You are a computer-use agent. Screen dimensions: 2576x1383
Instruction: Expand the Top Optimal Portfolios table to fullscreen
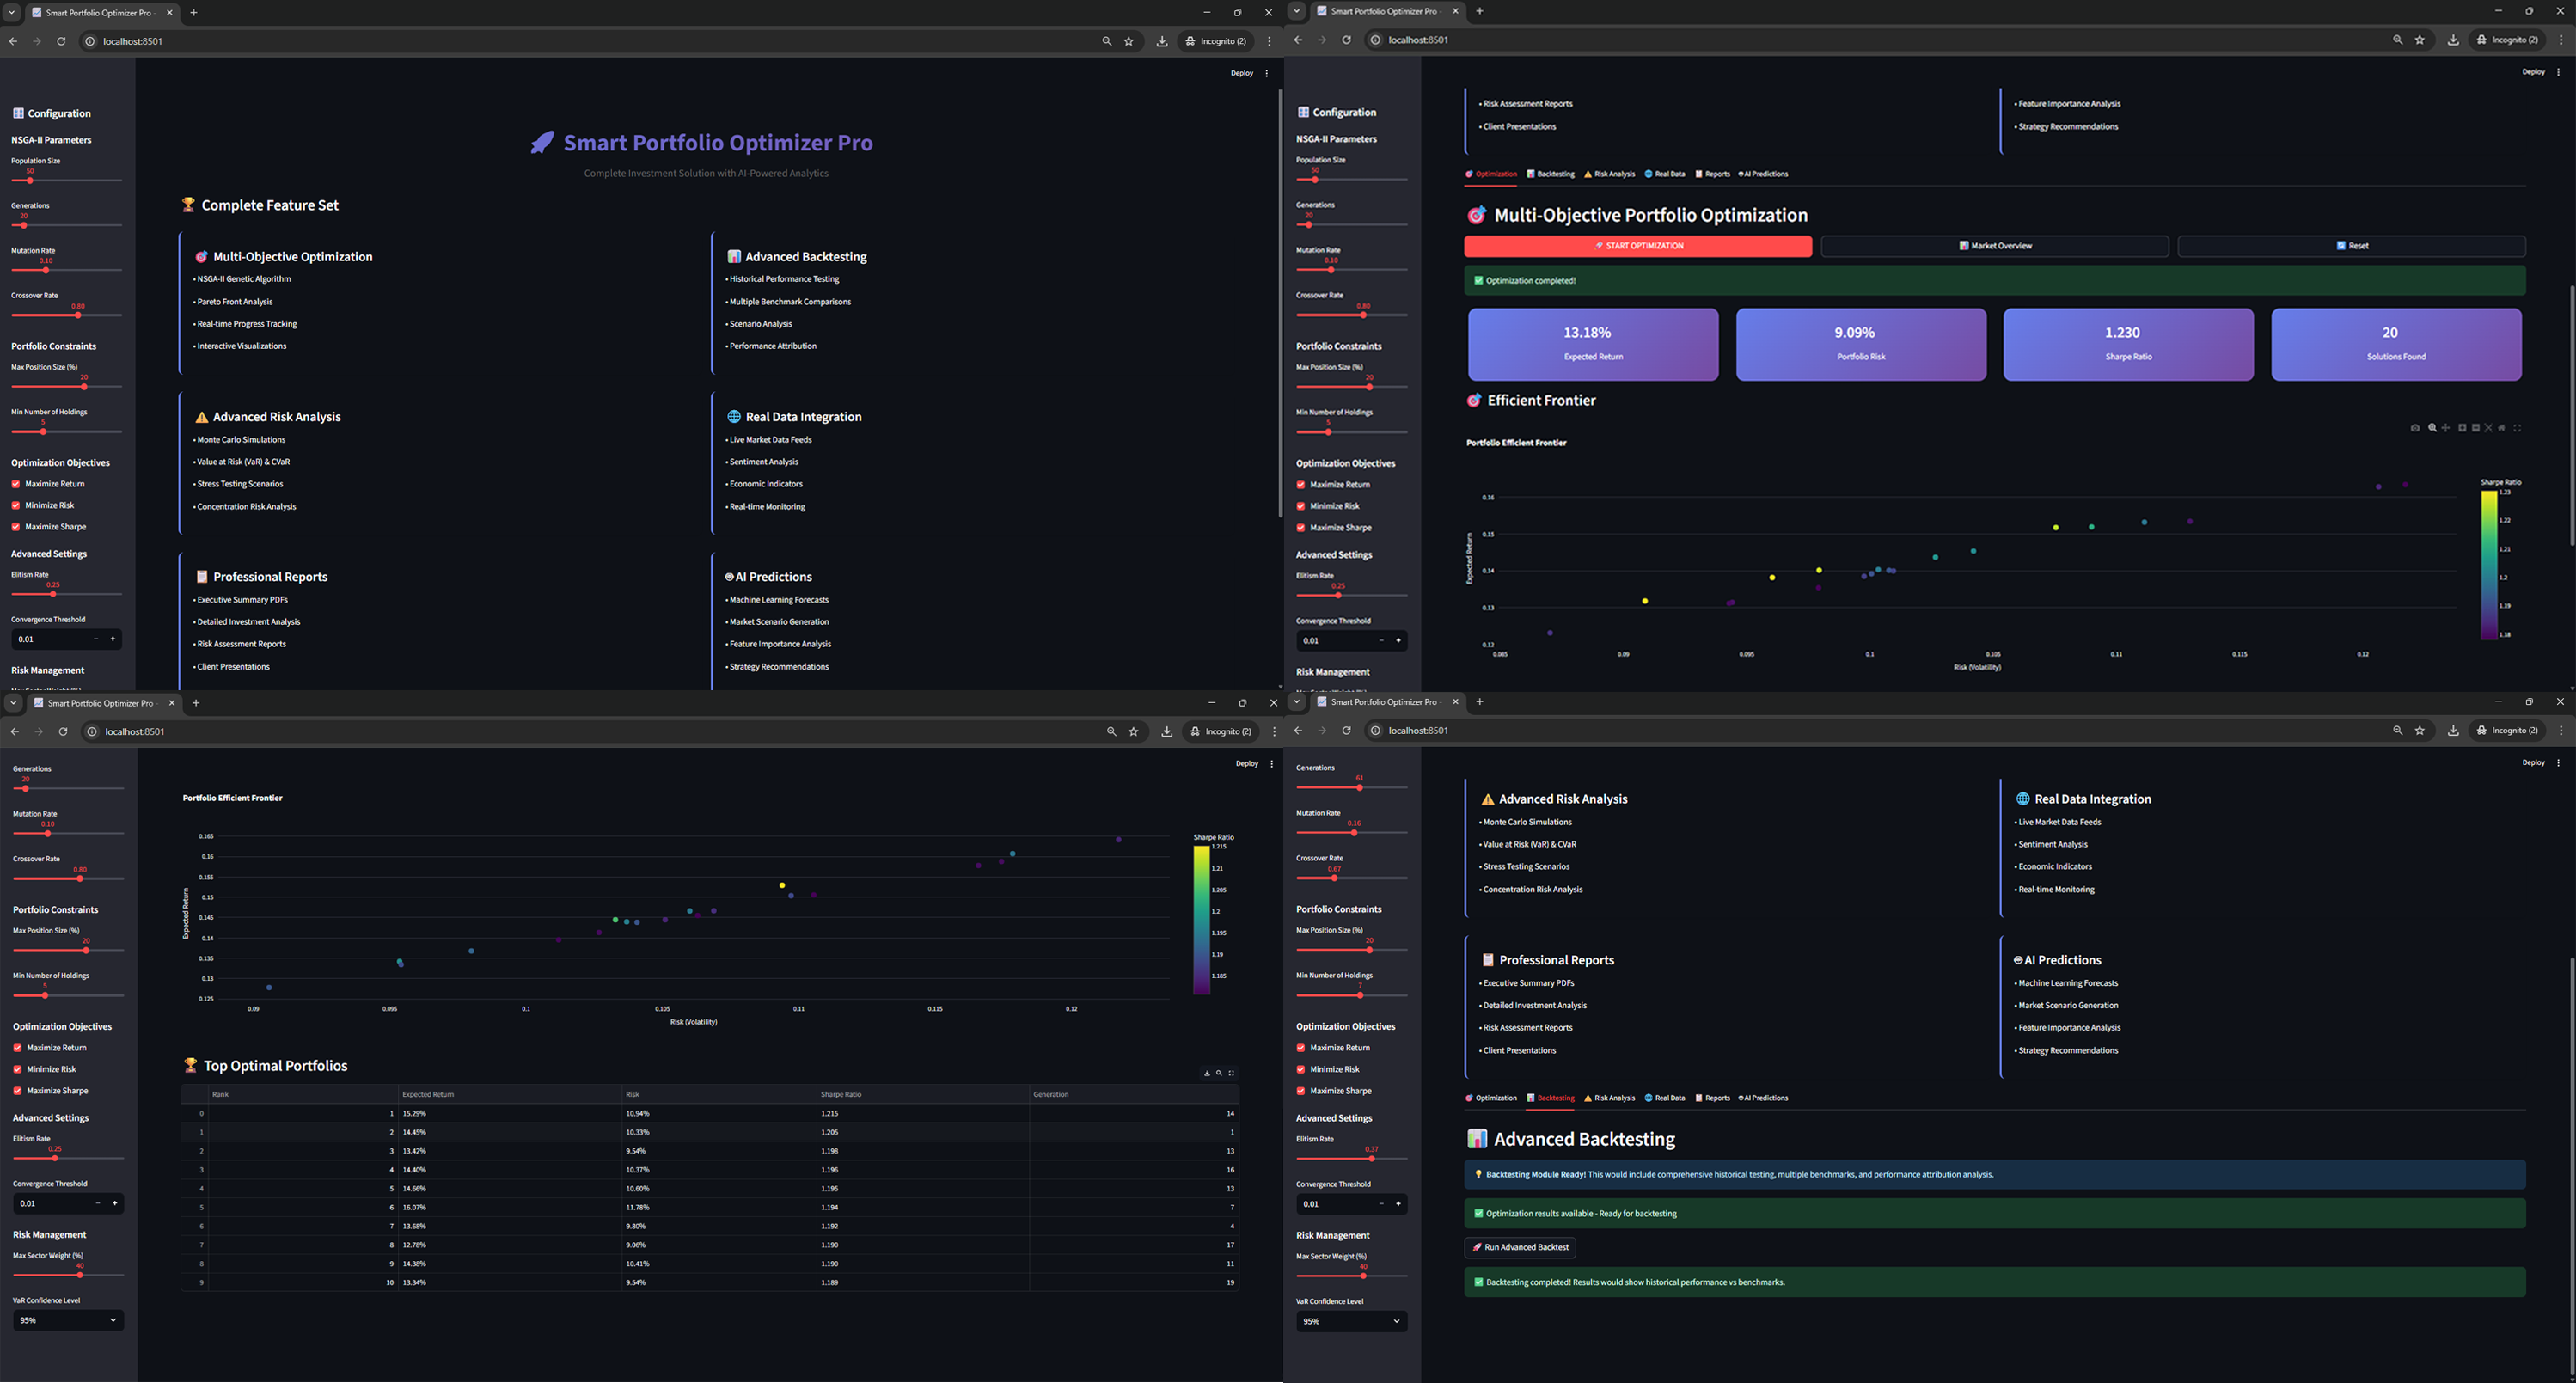click(1232, 1073)
